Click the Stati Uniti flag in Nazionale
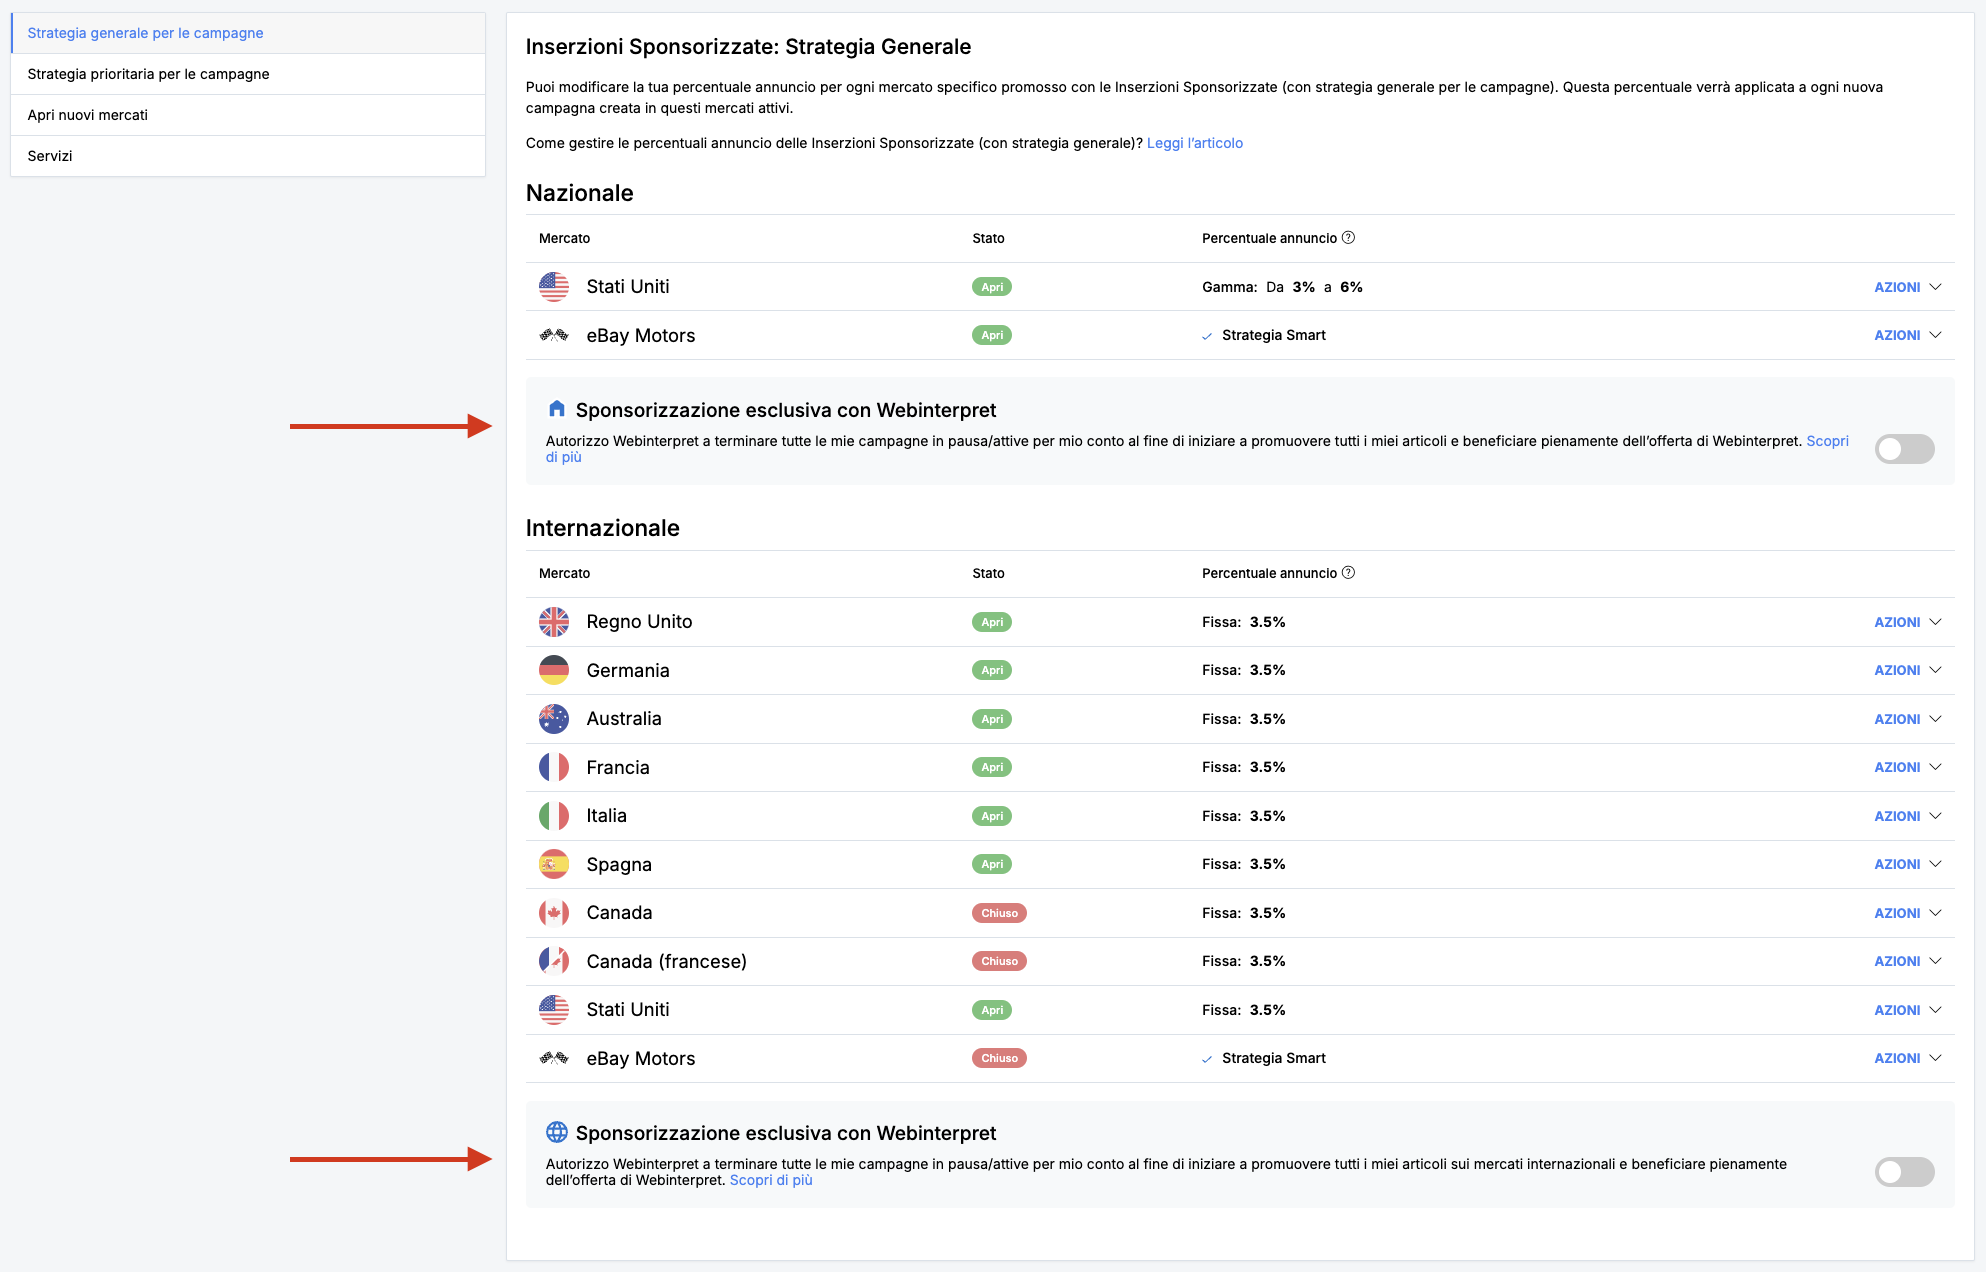The image size is (1986, 1272). (554, 287)
